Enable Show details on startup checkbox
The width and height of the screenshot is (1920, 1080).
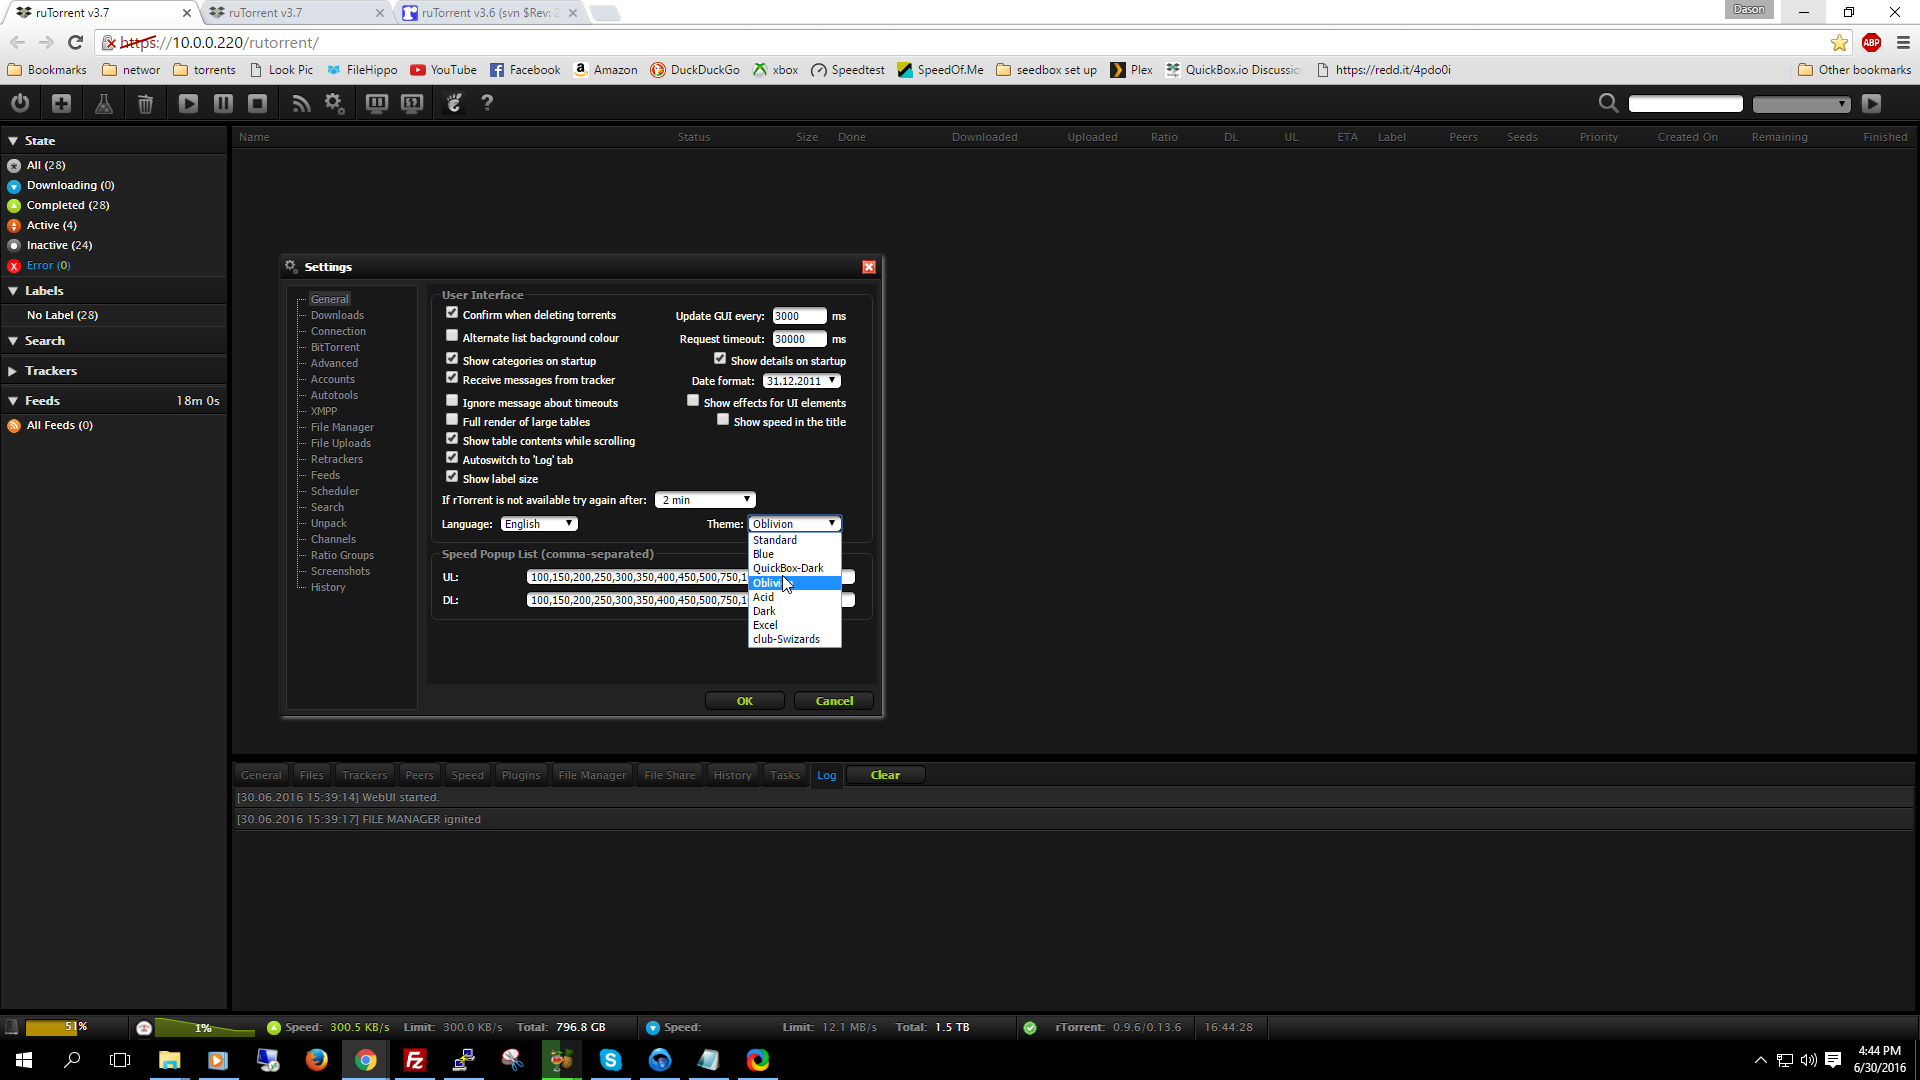pos(719,359)
